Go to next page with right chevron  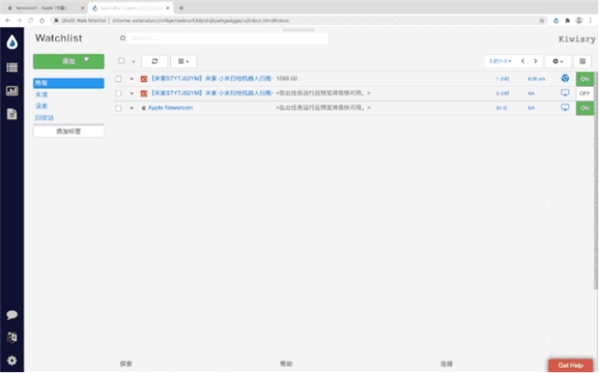[x=535, y=61]
